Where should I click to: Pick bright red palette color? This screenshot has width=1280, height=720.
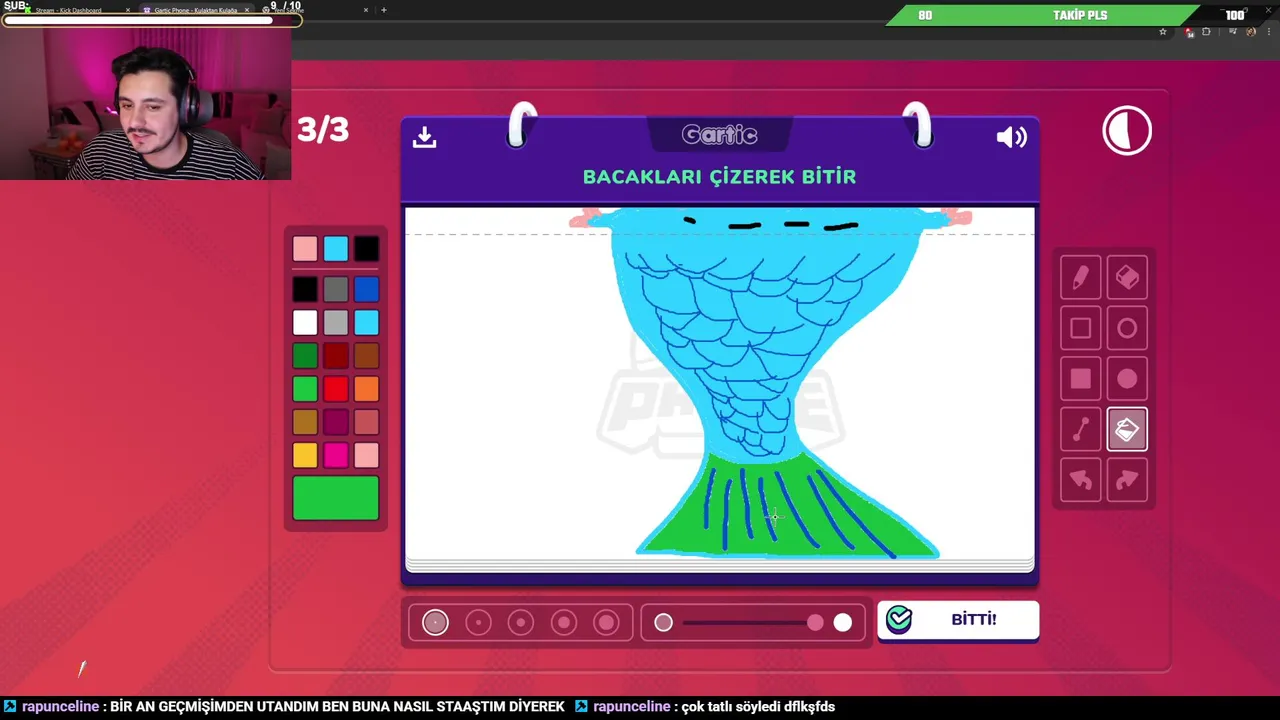click(x=336, y=389)
